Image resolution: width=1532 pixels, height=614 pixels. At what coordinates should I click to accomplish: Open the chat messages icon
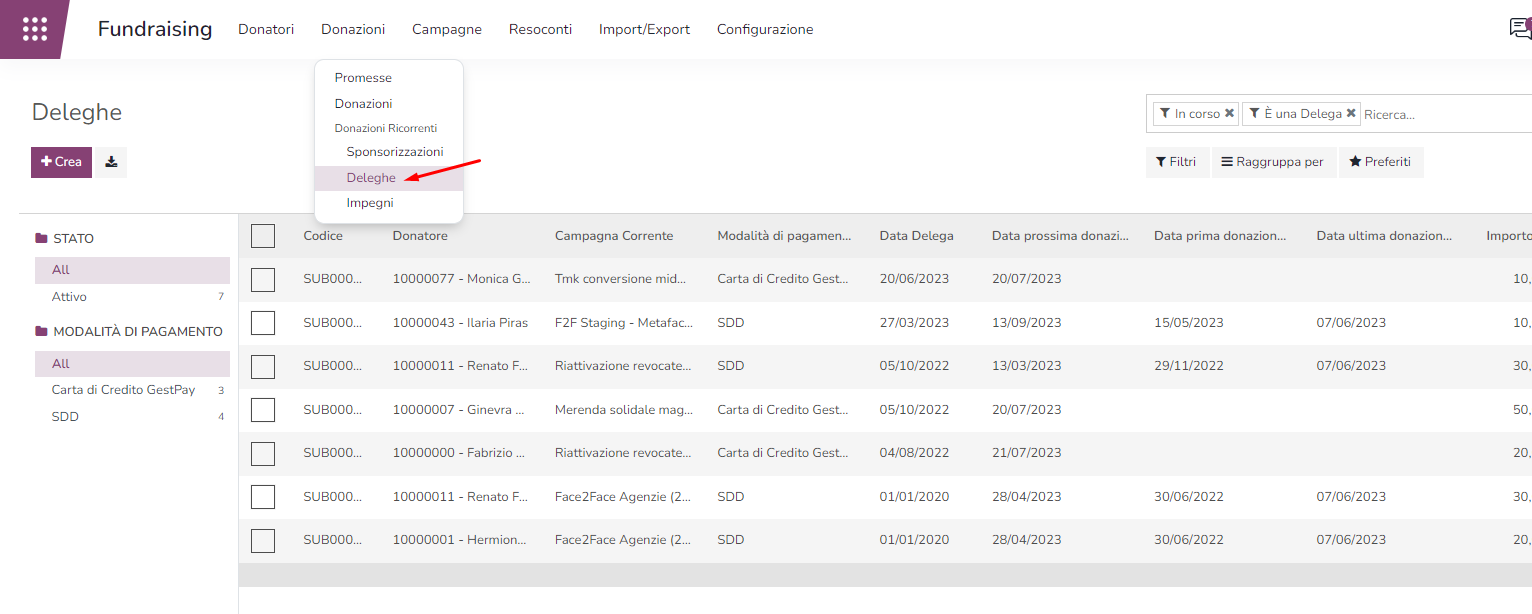pyautogui.click(x=1519, y=29)
